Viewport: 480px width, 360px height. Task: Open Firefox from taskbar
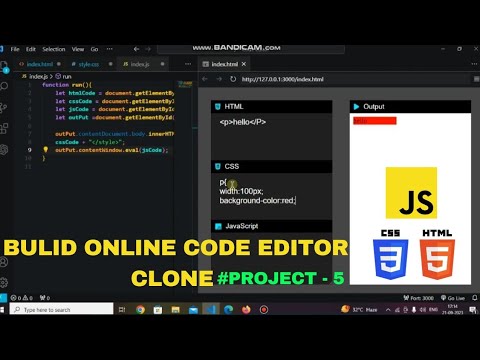pyautogui.click(x=246, y=310)
